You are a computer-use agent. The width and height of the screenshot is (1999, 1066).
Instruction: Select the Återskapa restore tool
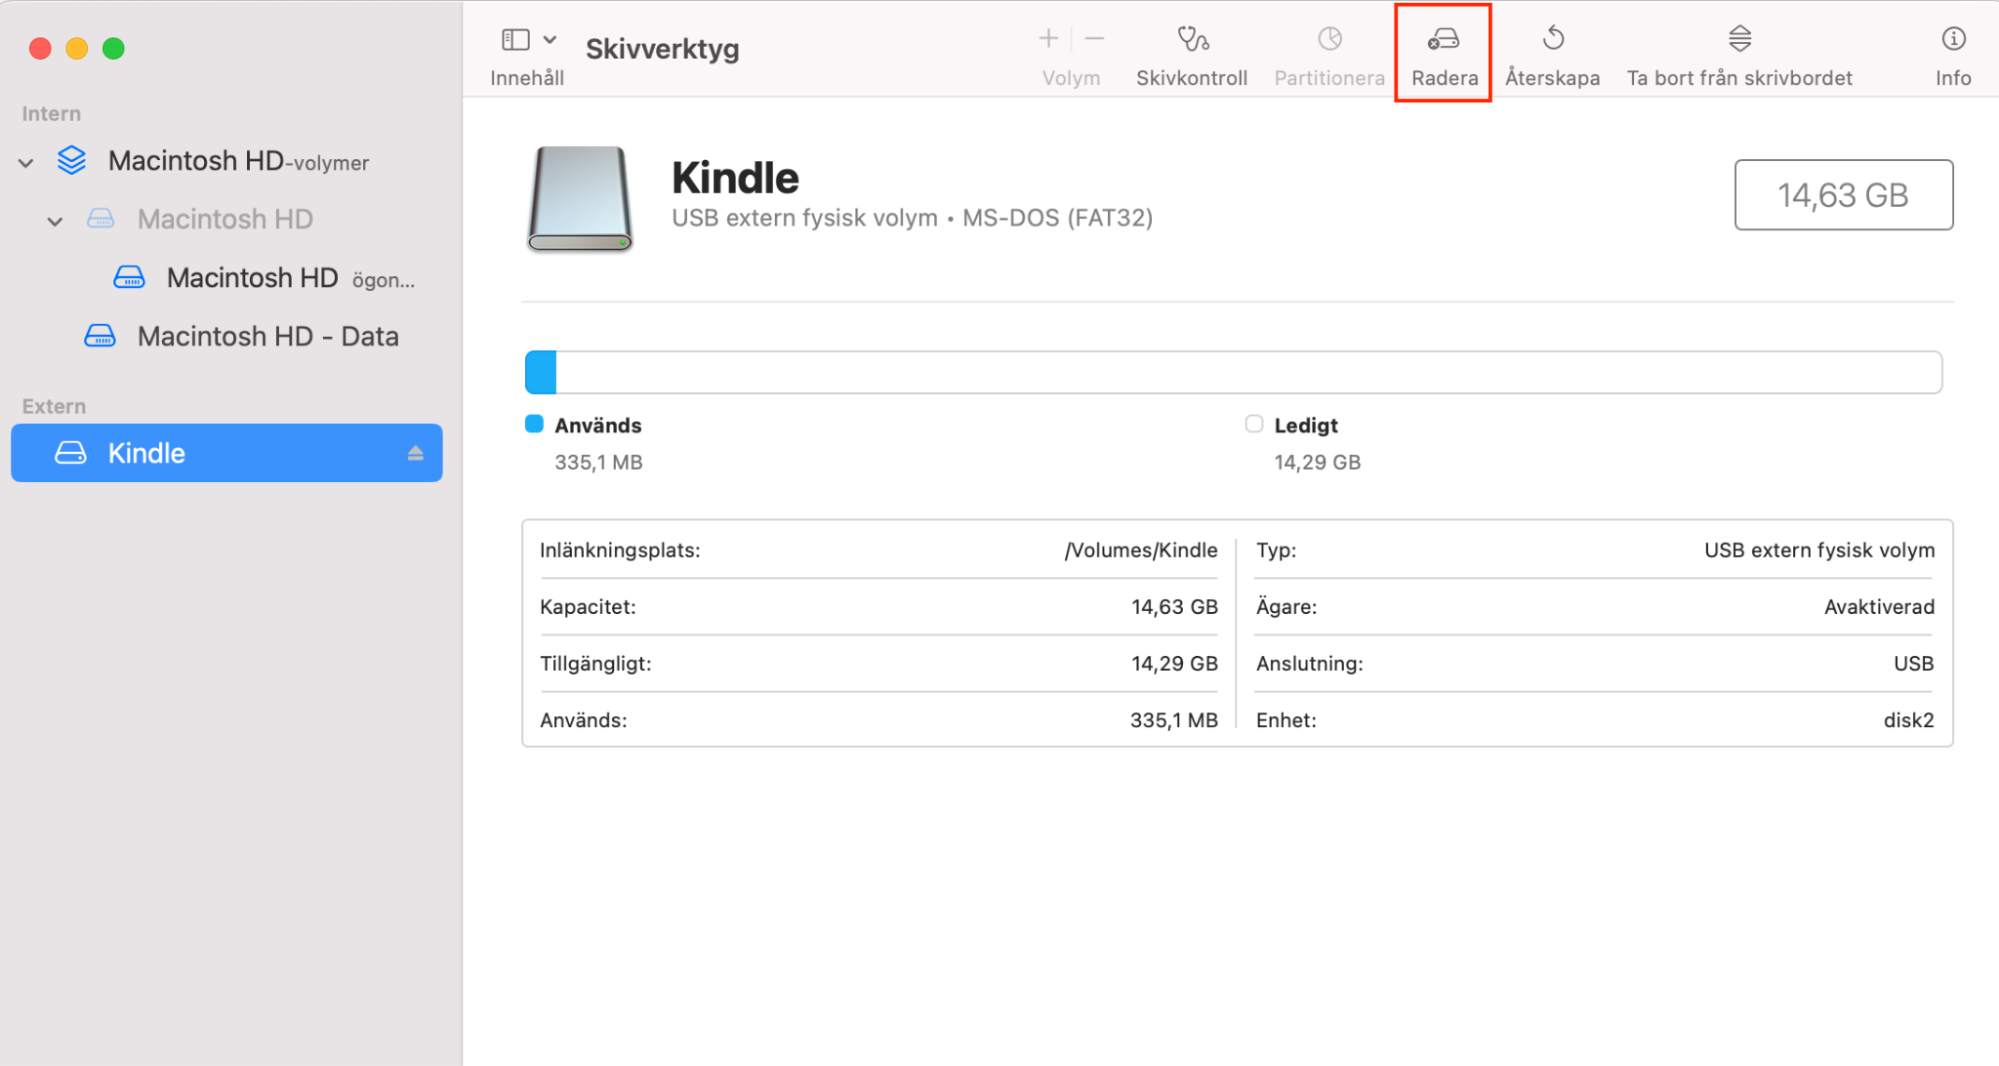[x=1552, y=56]
